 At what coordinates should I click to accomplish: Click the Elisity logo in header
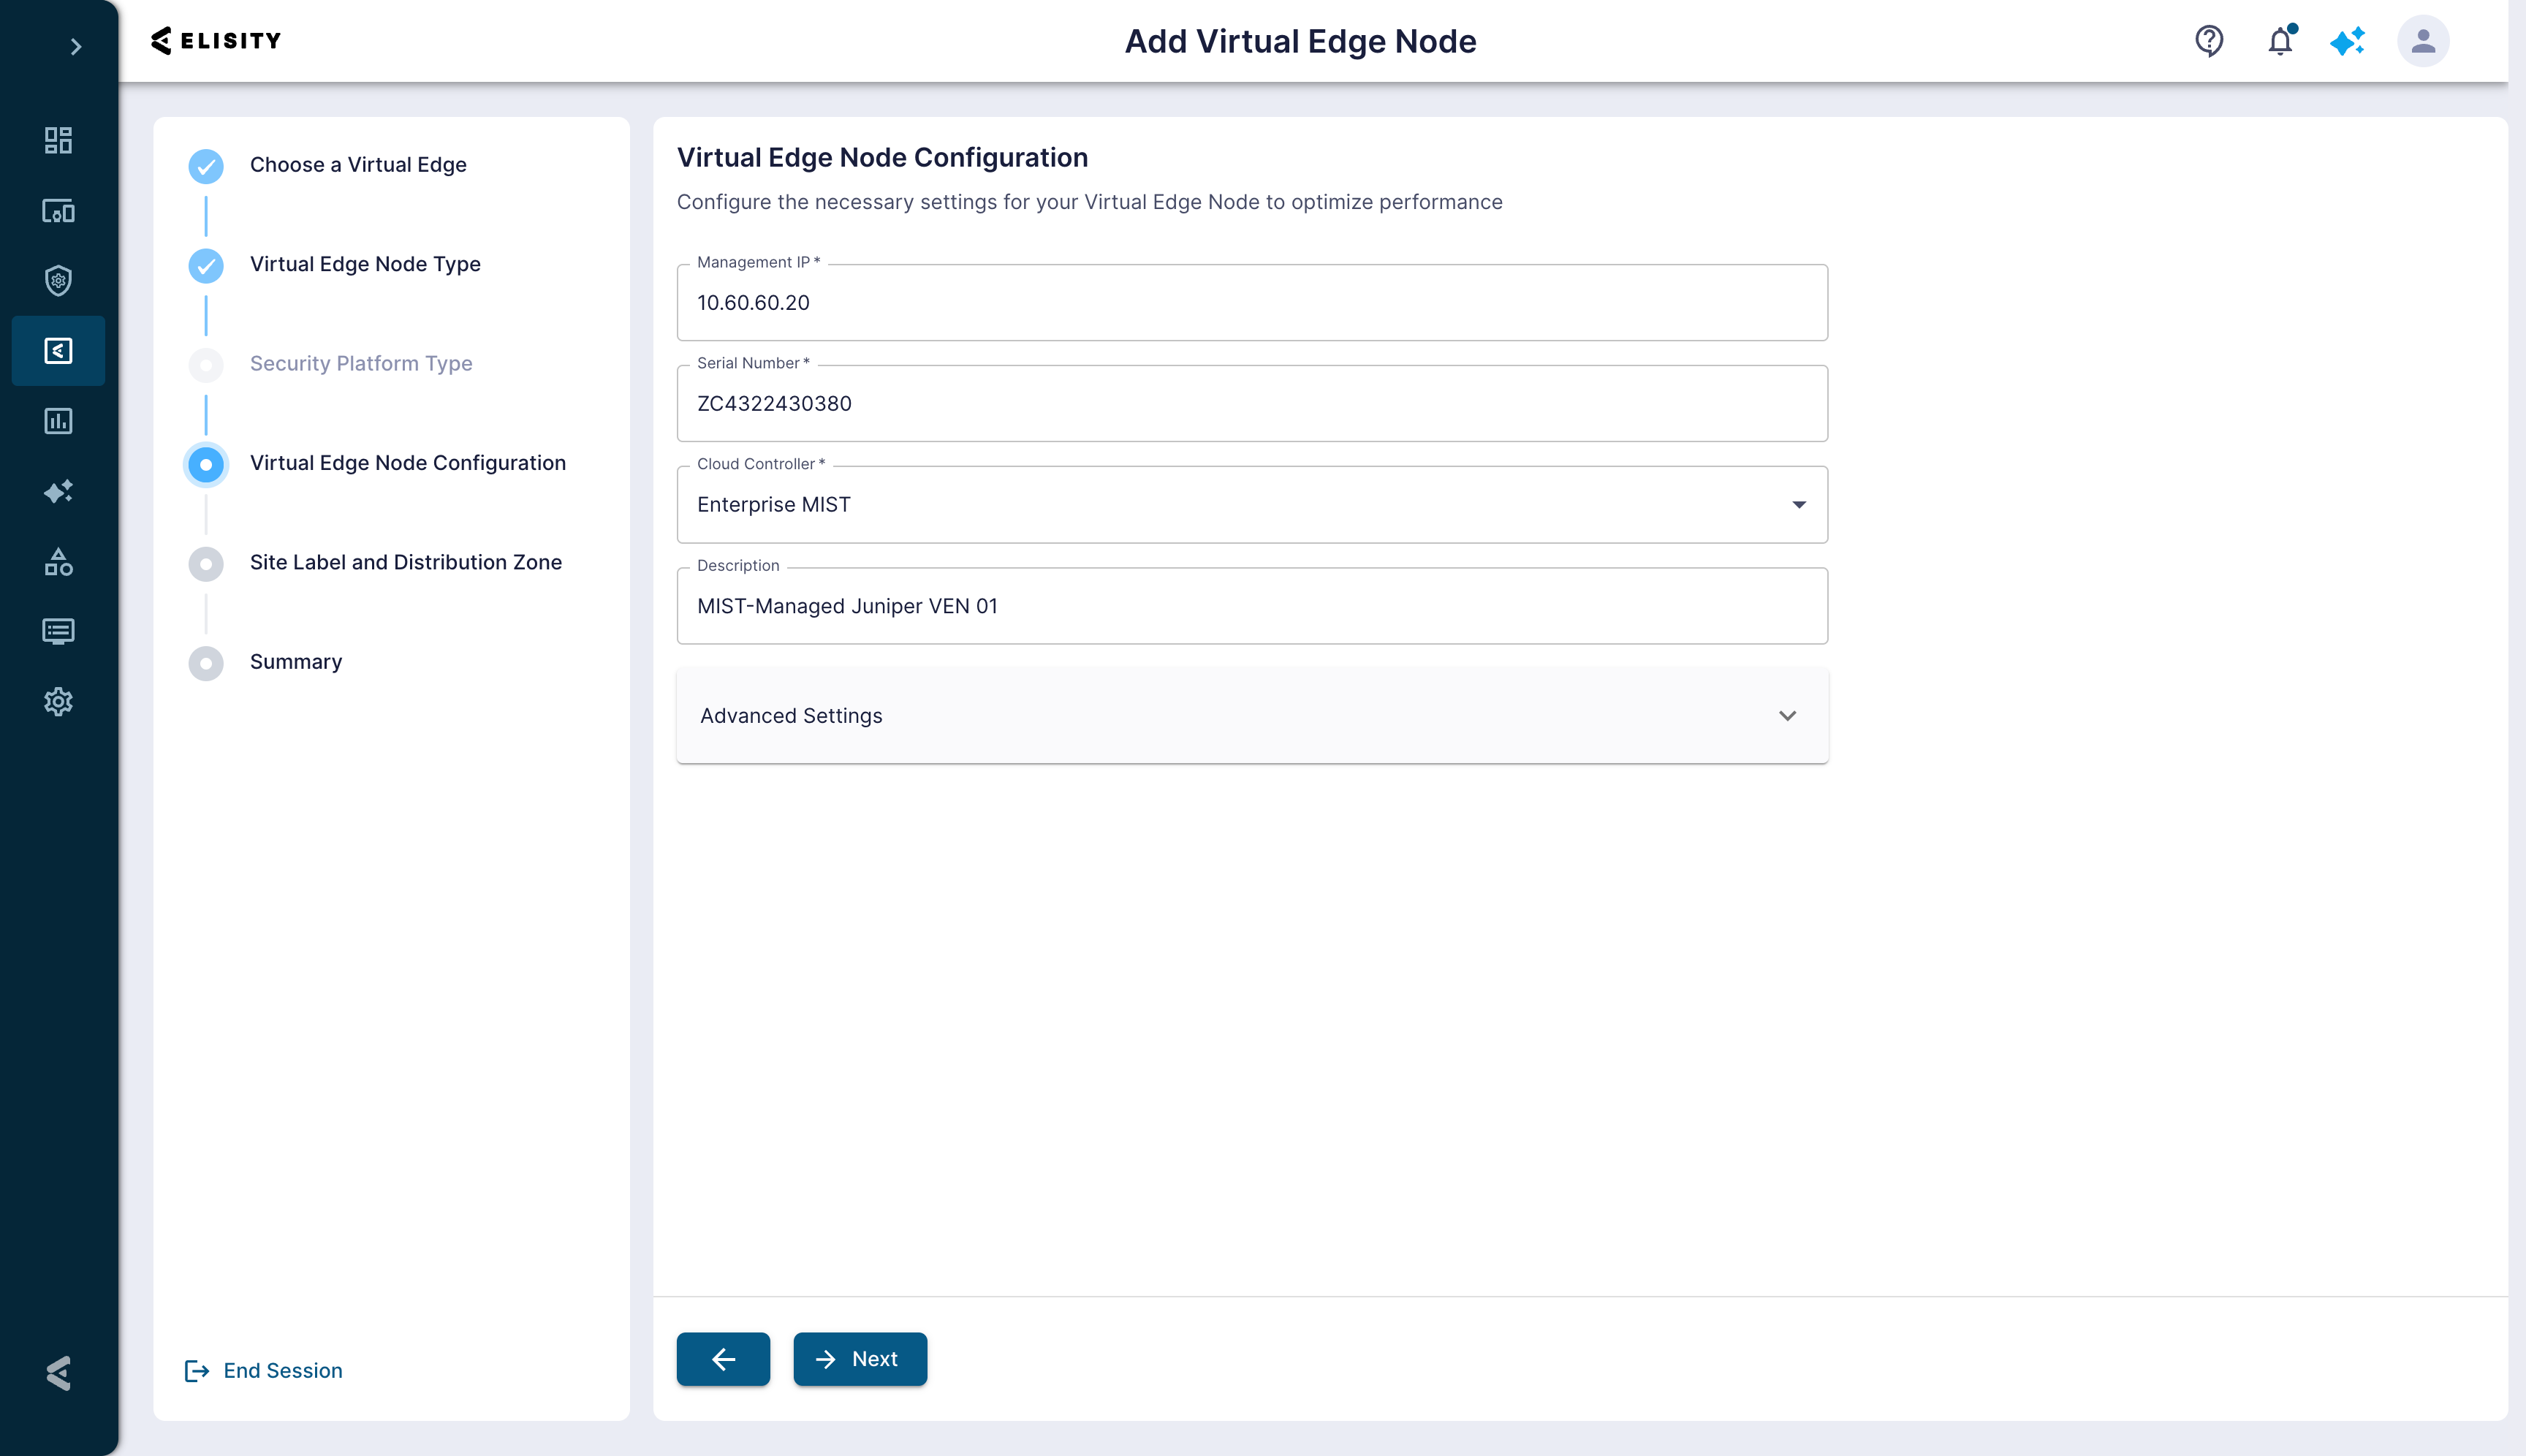click(216, 41)
